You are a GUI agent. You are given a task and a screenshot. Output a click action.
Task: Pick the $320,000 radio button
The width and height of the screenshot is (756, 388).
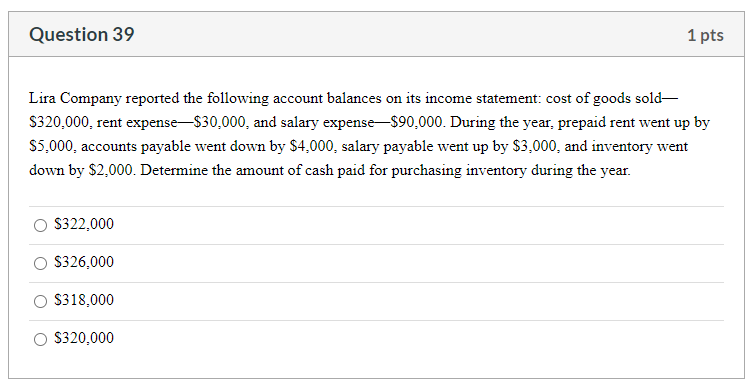coord(40,339)
